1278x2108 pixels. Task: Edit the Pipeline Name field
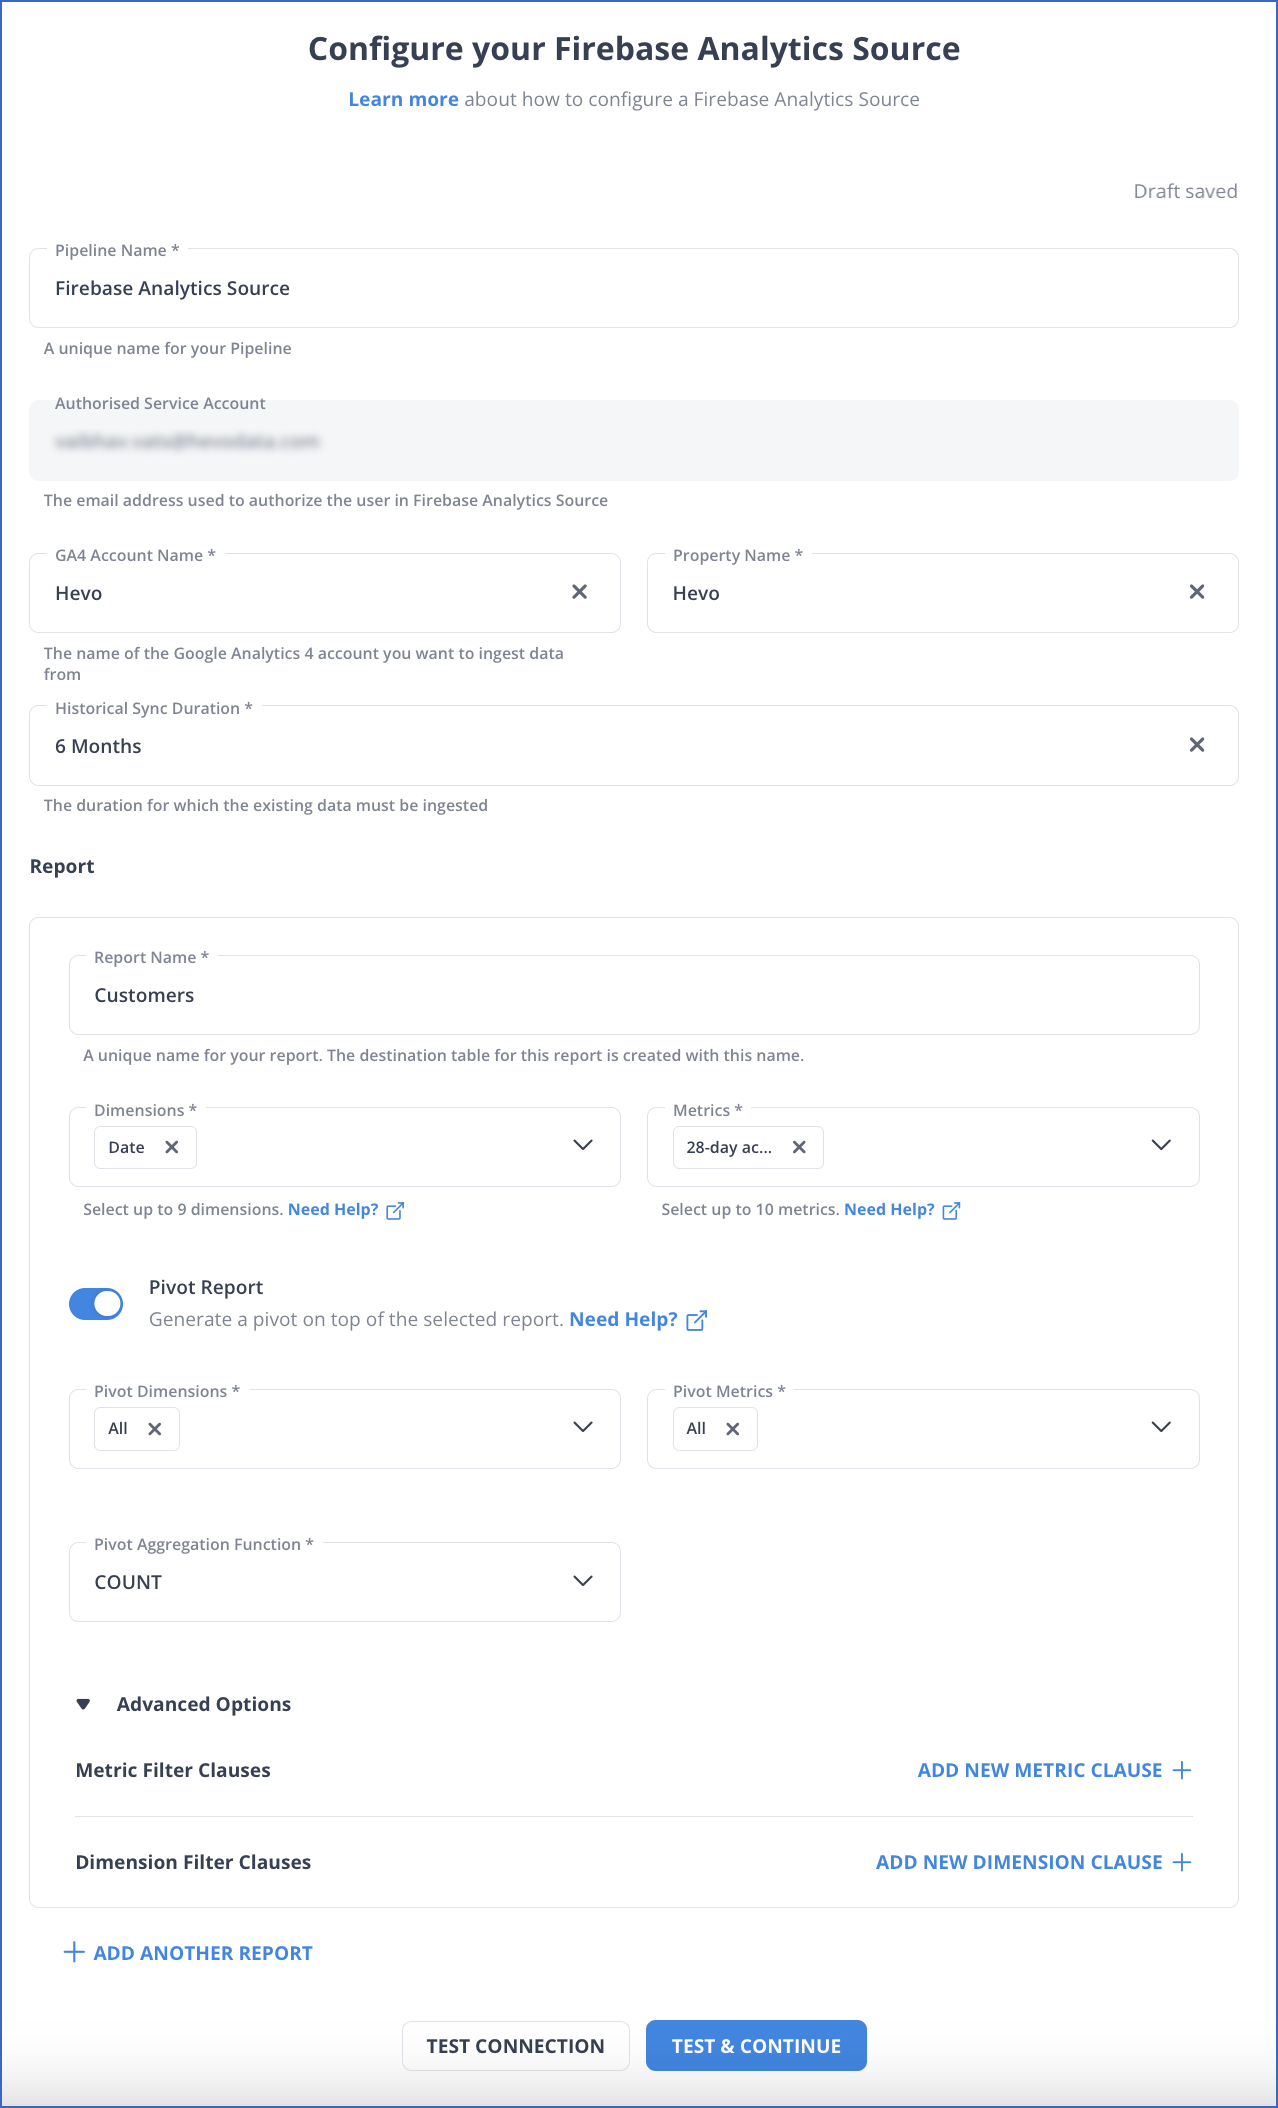pyautogui.click(x=634, y=288)
